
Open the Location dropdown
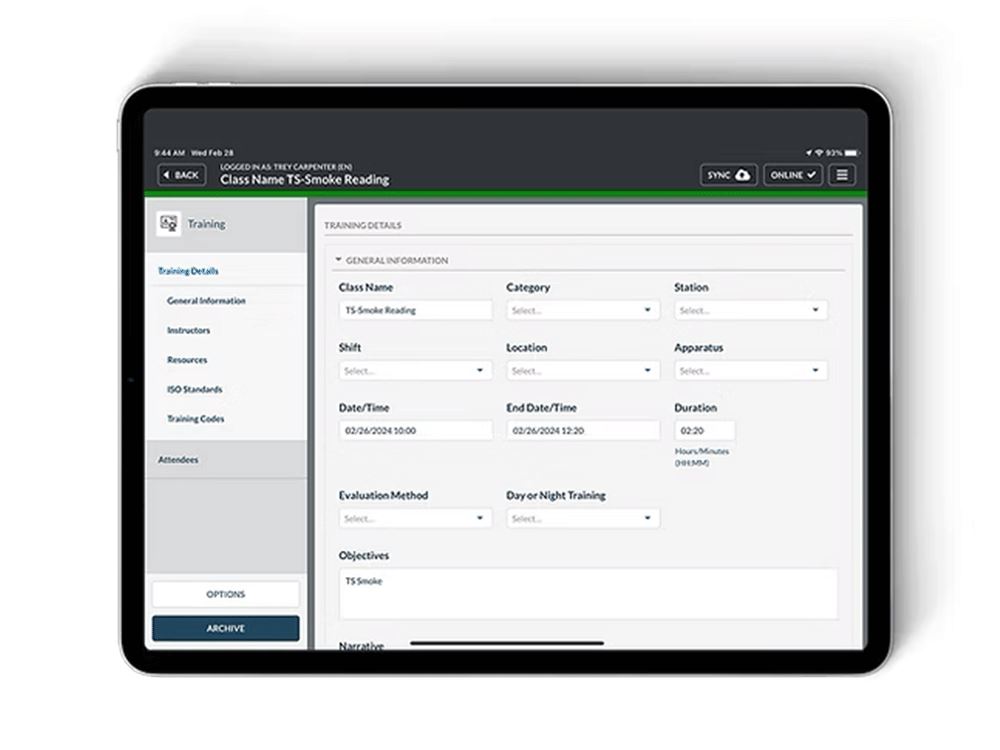click(x=582, y=371)
